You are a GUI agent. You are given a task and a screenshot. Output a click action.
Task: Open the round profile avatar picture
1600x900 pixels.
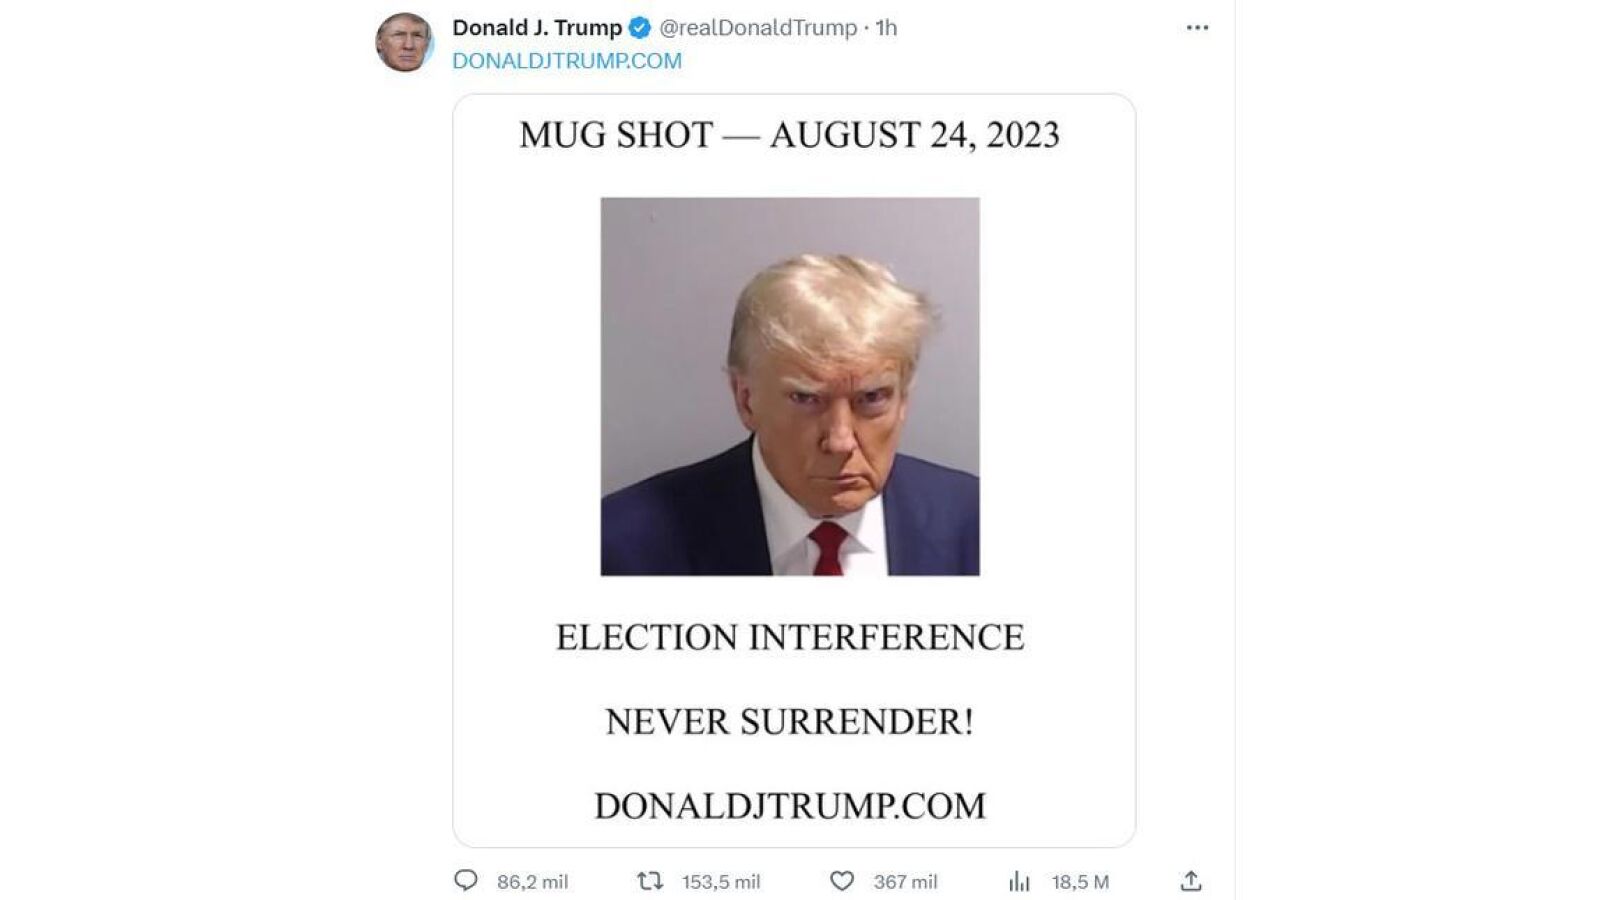pyautogui.click(x=404, y=42)
